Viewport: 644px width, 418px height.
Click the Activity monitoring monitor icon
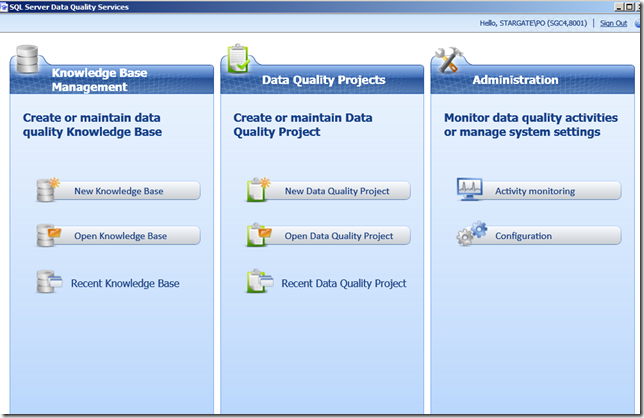click(469, 189)
